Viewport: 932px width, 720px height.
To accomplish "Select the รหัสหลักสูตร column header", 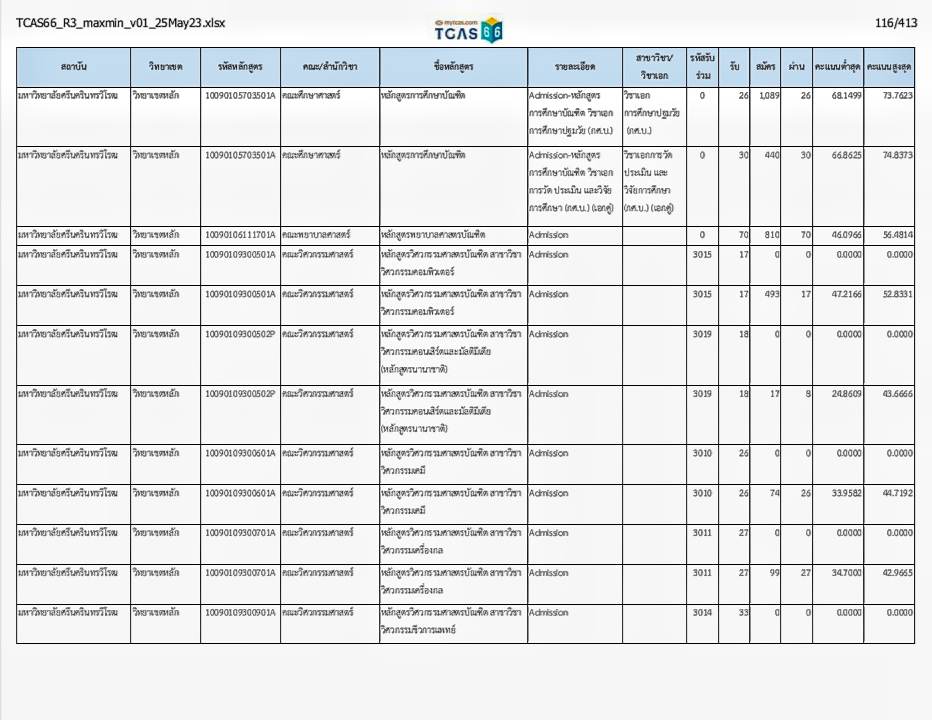I will pos(240,66).
